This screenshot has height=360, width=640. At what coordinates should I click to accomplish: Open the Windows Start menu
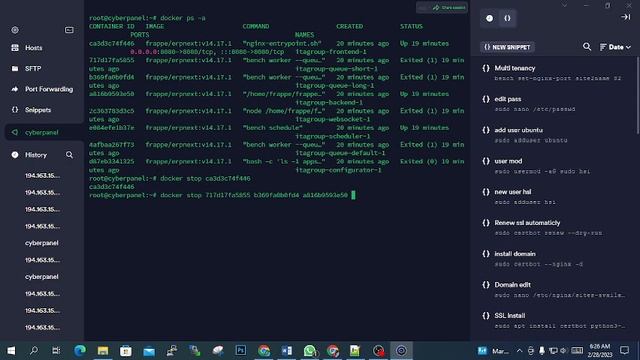click(x=11, y=351)
